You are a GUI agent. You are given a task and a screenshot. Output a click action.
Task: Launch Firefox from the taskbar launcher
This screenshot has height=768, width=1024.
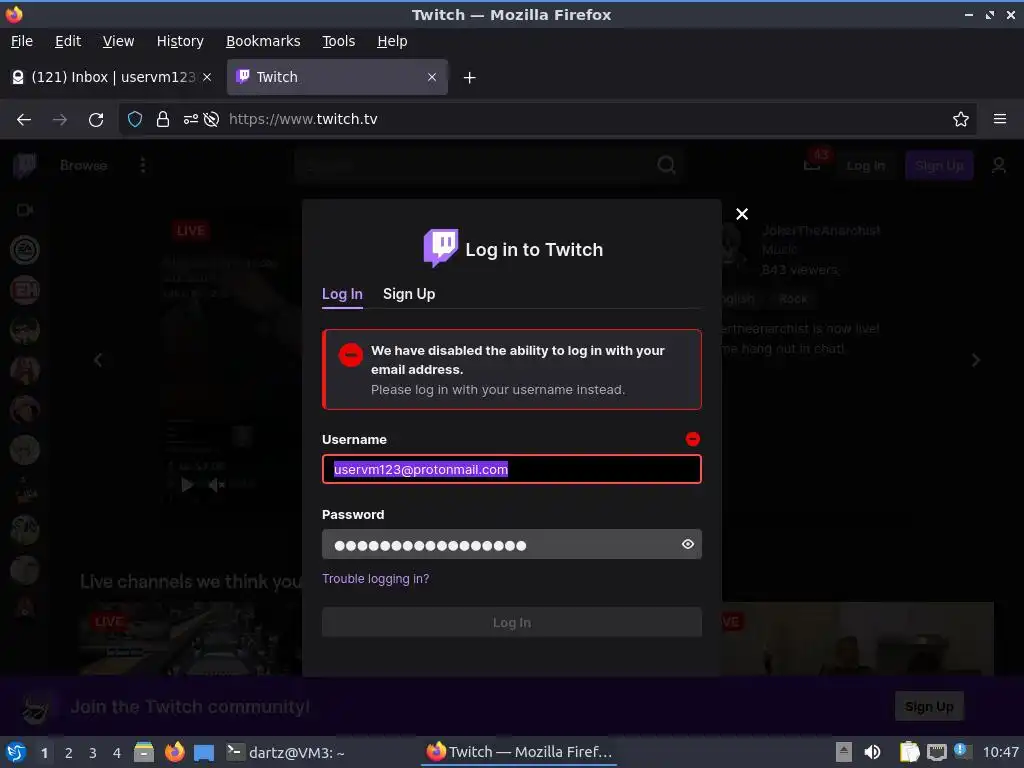click(x=174, y=752)
